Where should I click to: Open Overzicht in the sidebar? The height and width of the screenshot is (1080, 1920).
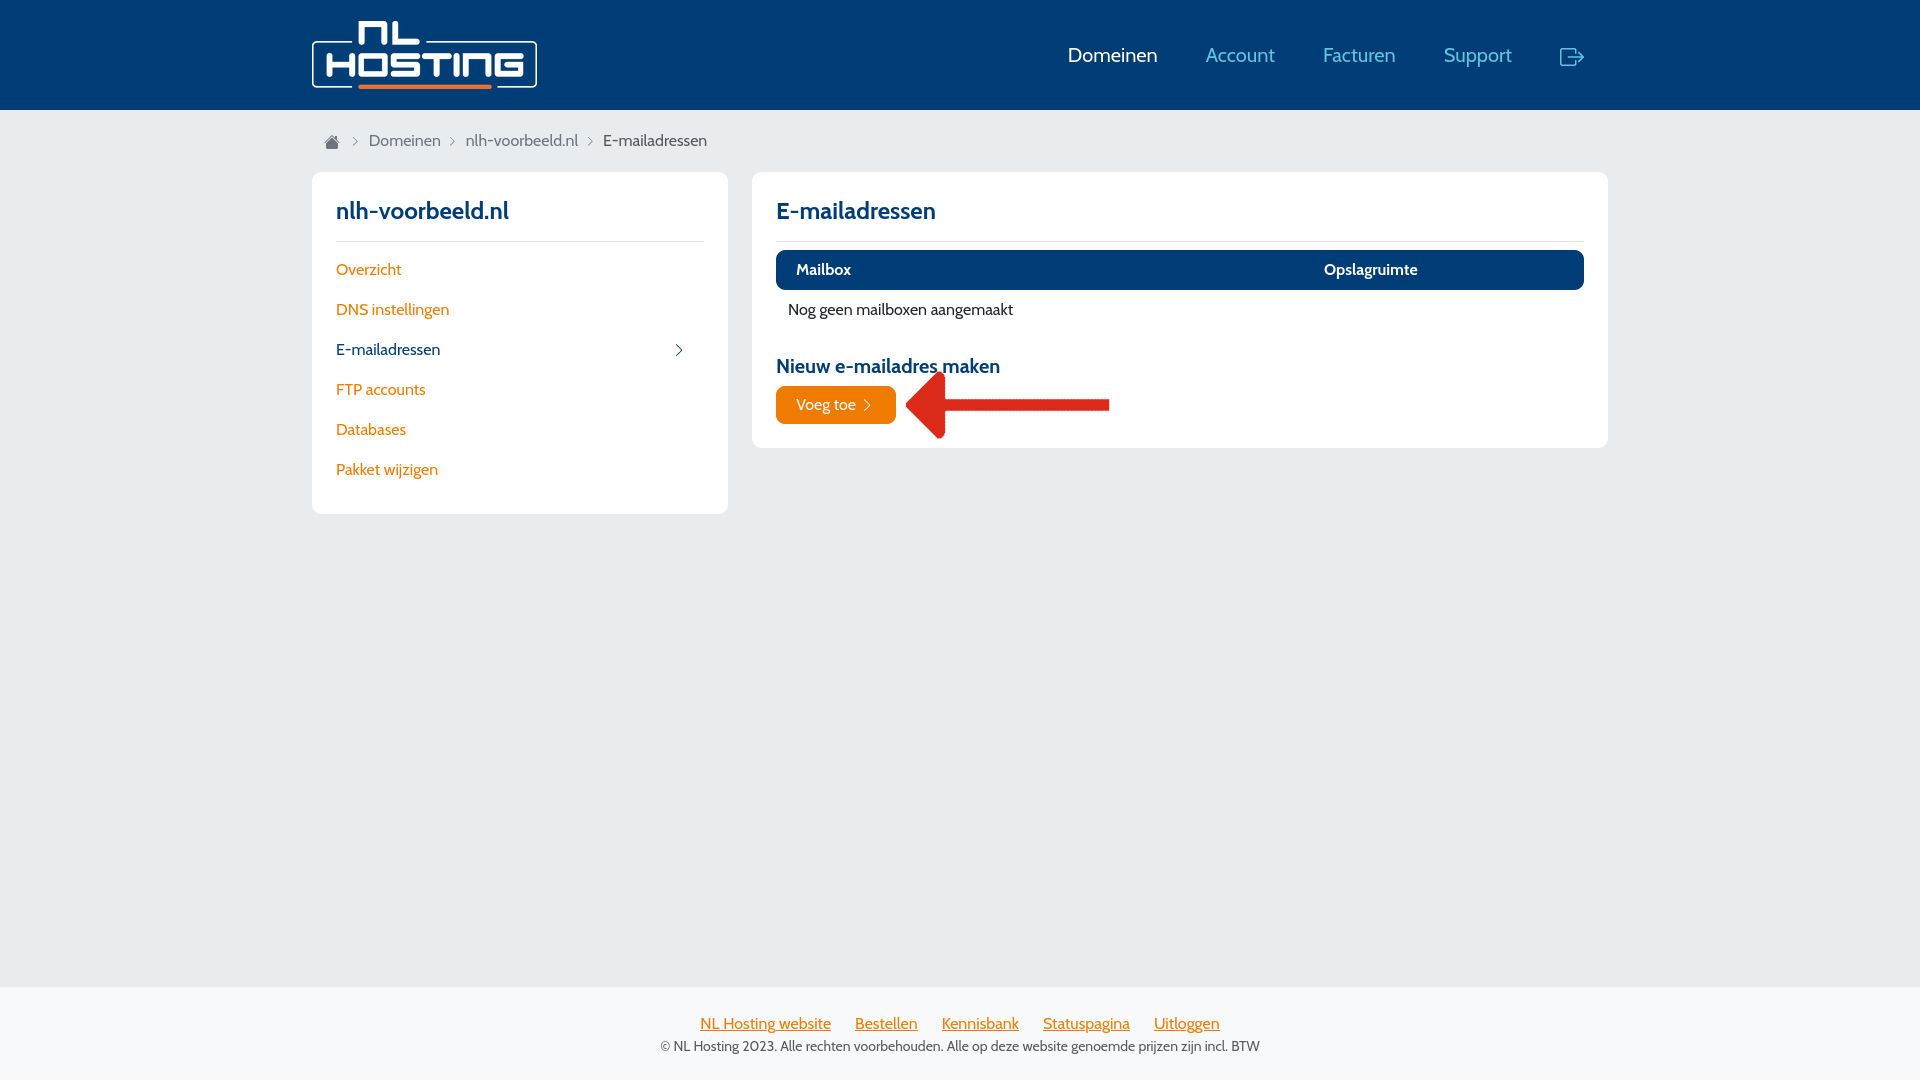[368, 270]
